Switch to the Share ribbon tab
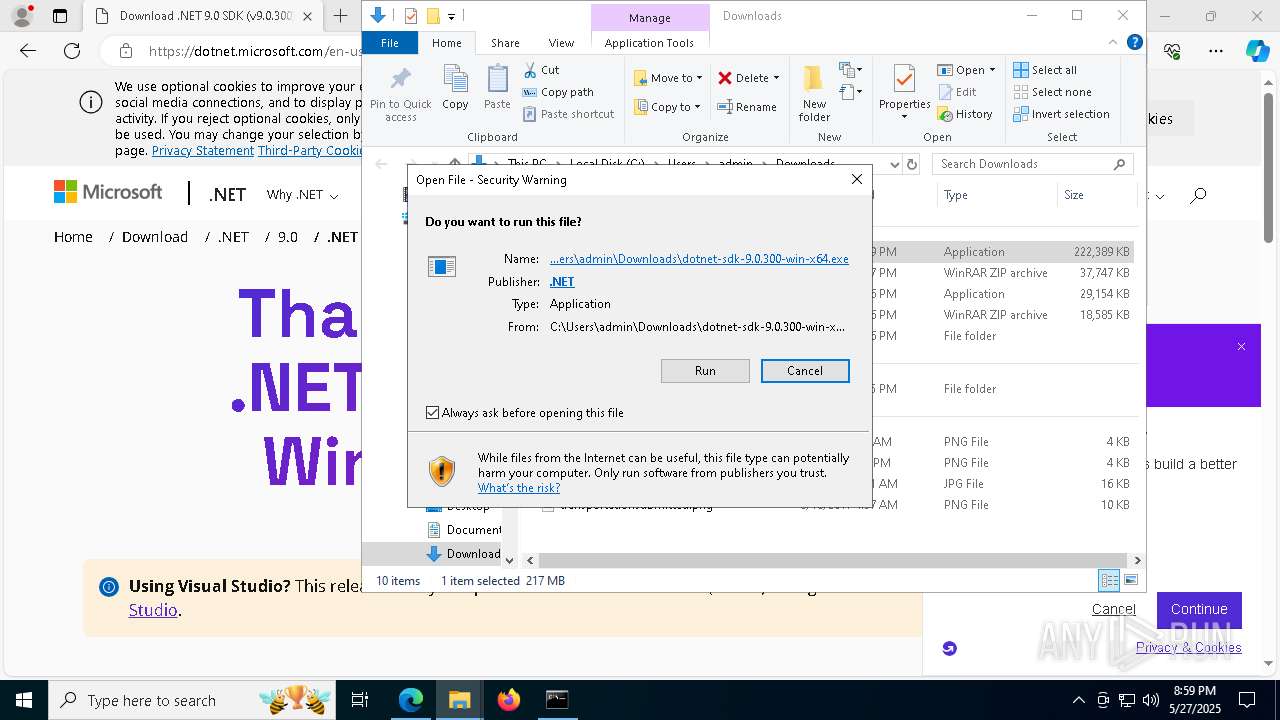This screenshot has width=1280, height=720. pos(505,43)
